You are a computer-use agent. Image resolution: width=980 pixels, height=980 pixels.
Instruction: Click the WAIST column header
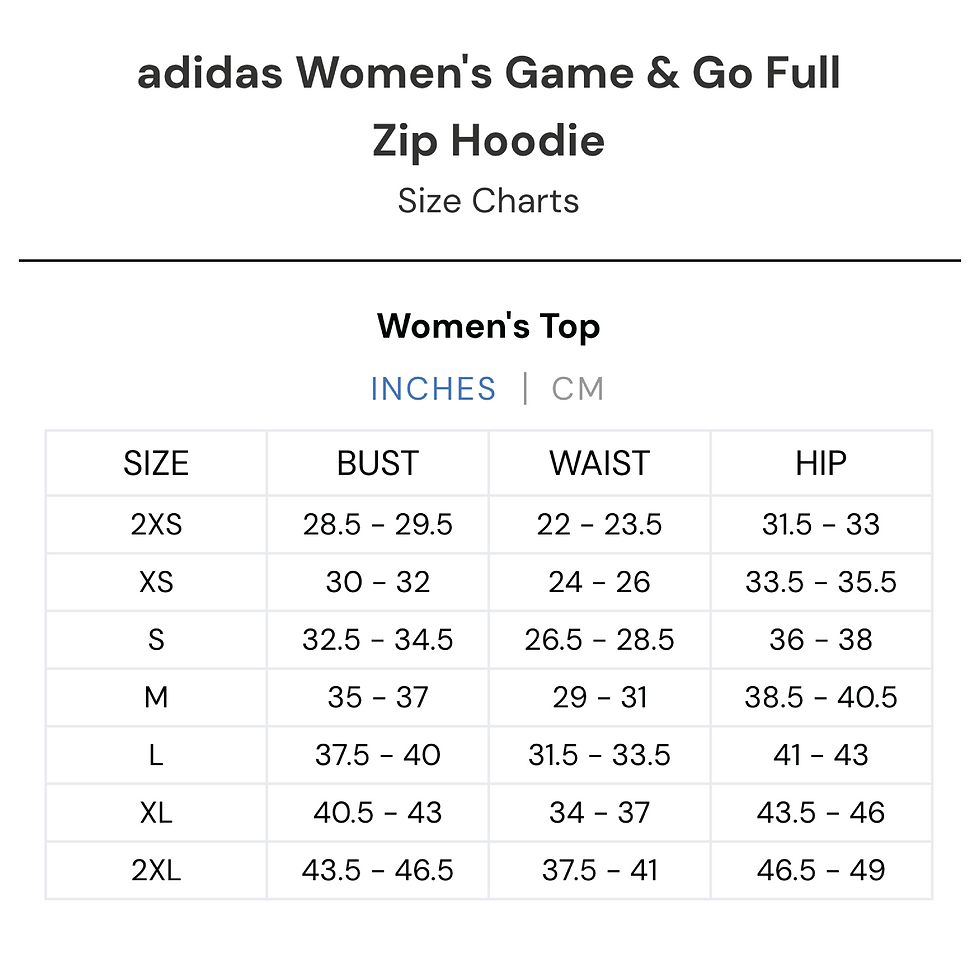[599, 463]
